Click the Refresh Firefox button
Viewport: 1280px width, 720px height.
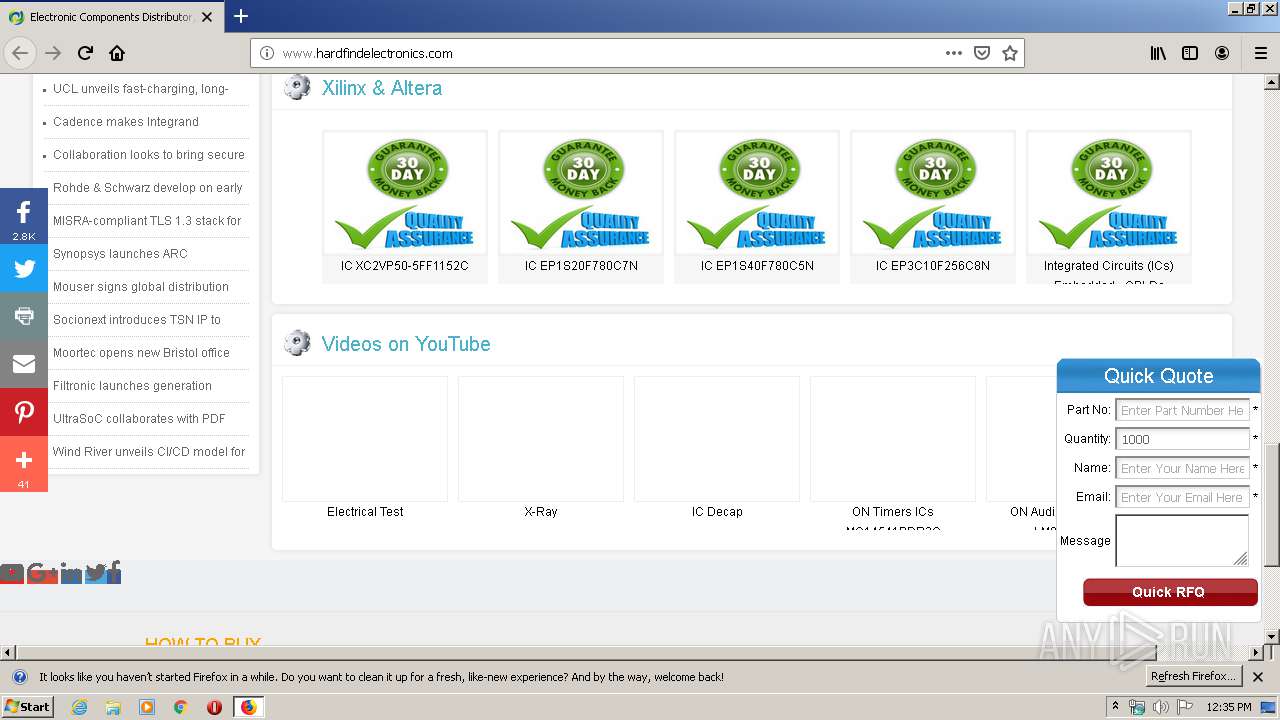point(1194,677)
